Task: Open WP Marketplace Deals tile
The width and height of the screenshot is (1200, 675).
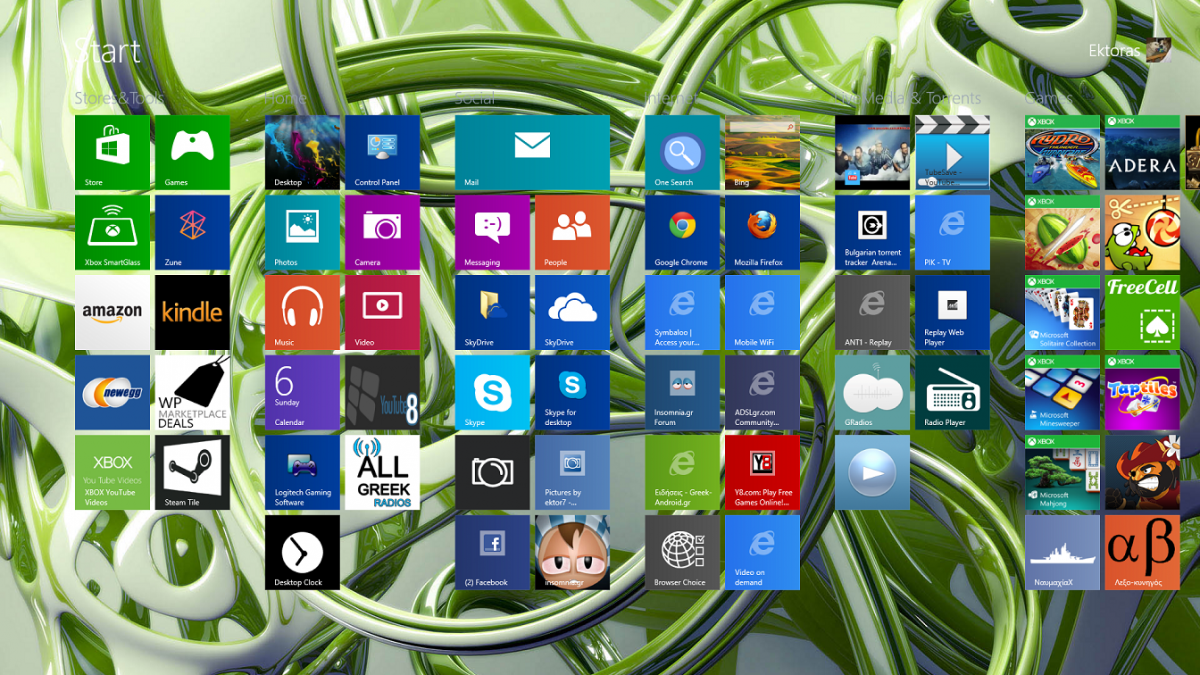Action: pos(192,392)
